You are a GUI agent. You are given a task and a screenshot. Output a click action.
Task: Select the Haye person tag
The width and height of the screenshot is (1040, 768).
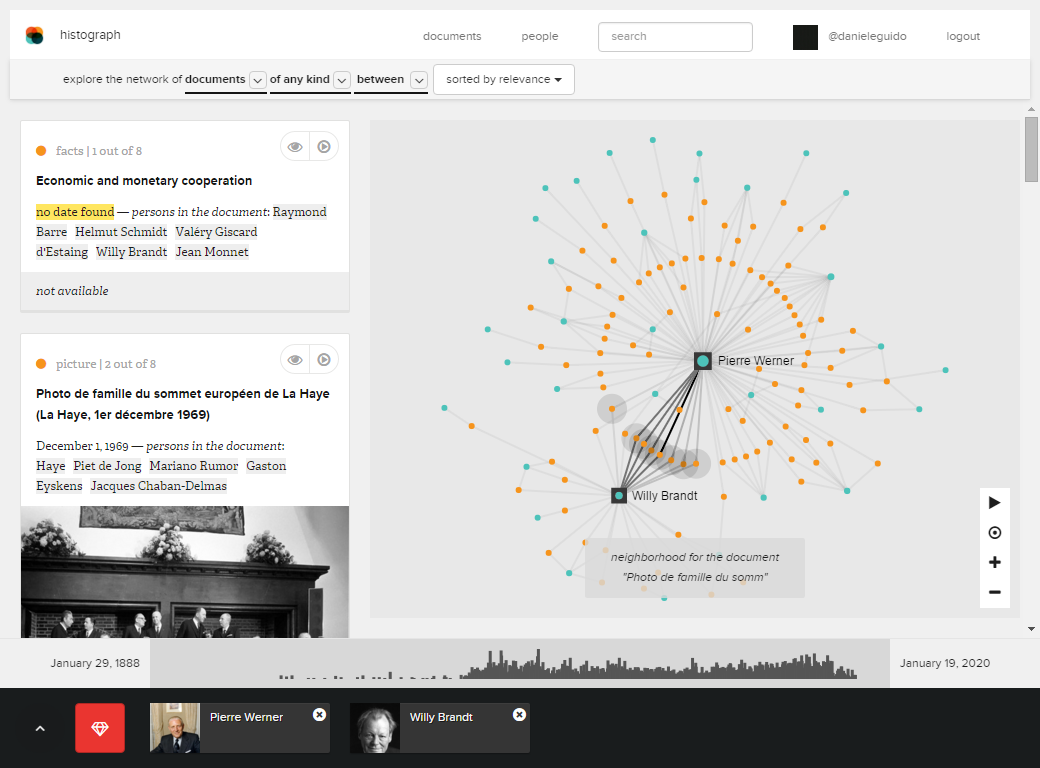(50, 466)
